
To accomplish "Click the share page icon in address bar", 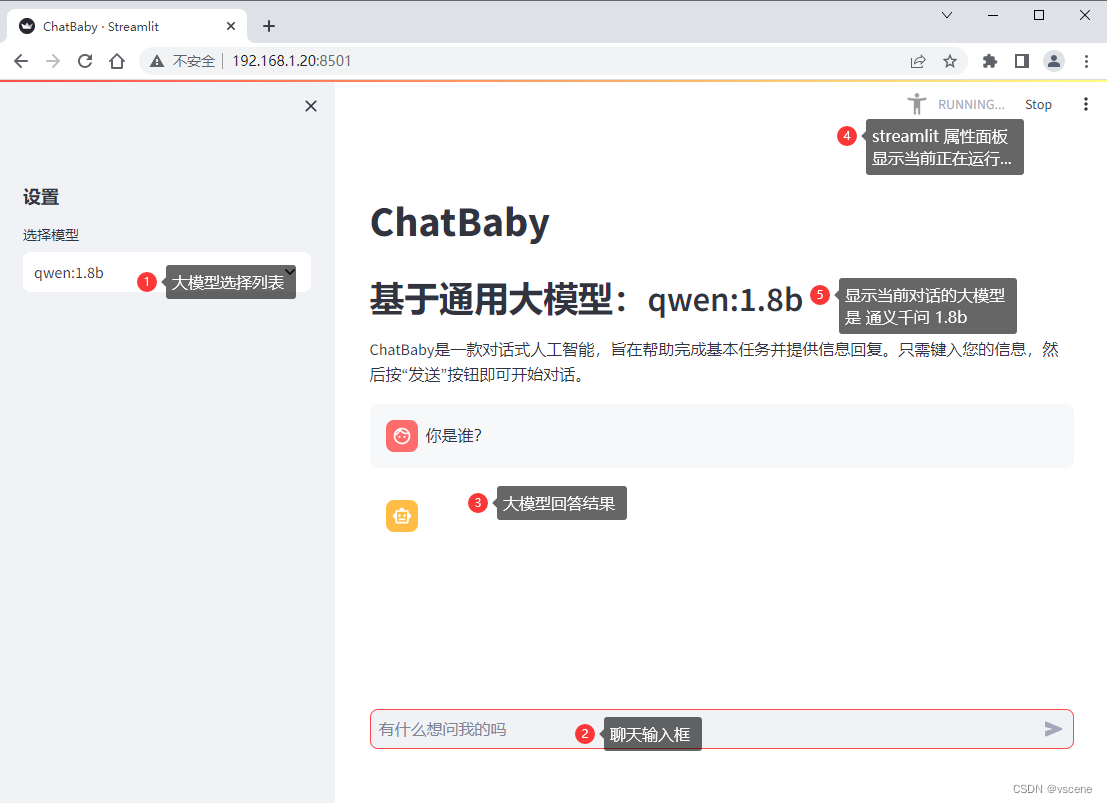I will tap(918, 61).
